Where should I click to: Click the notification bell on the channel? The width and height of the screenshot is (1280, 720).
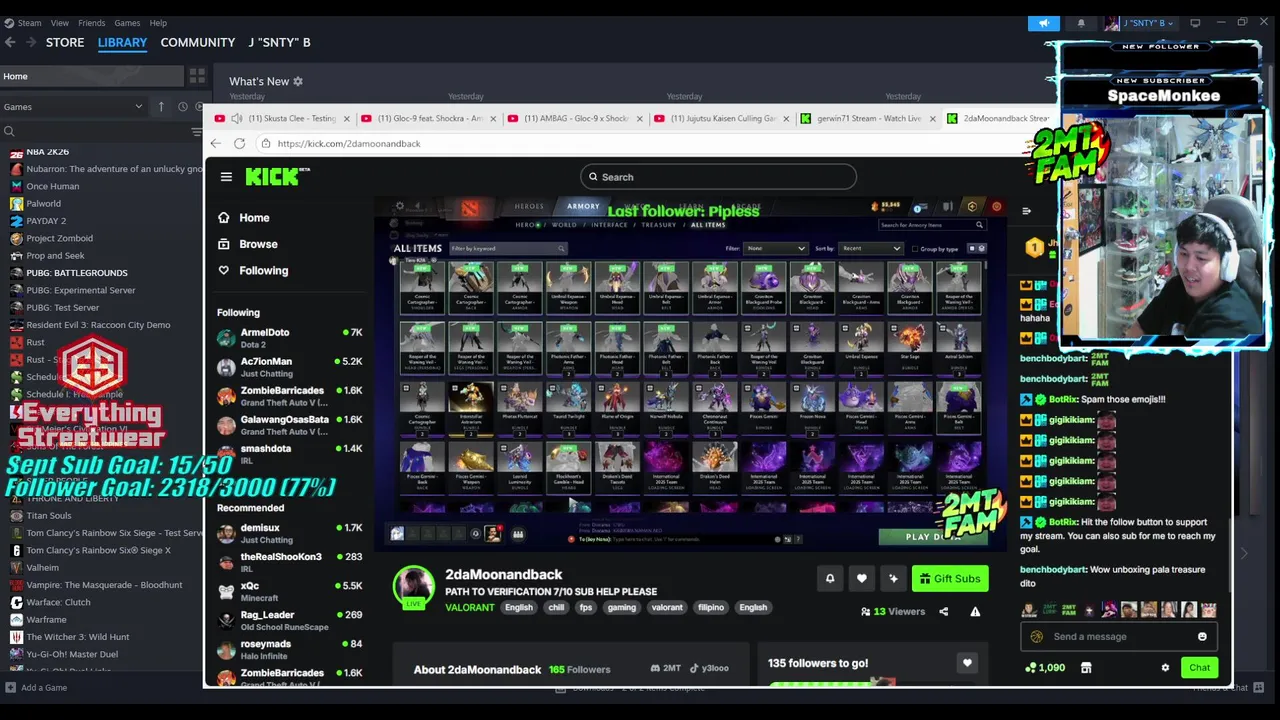(x=830, y=578)
